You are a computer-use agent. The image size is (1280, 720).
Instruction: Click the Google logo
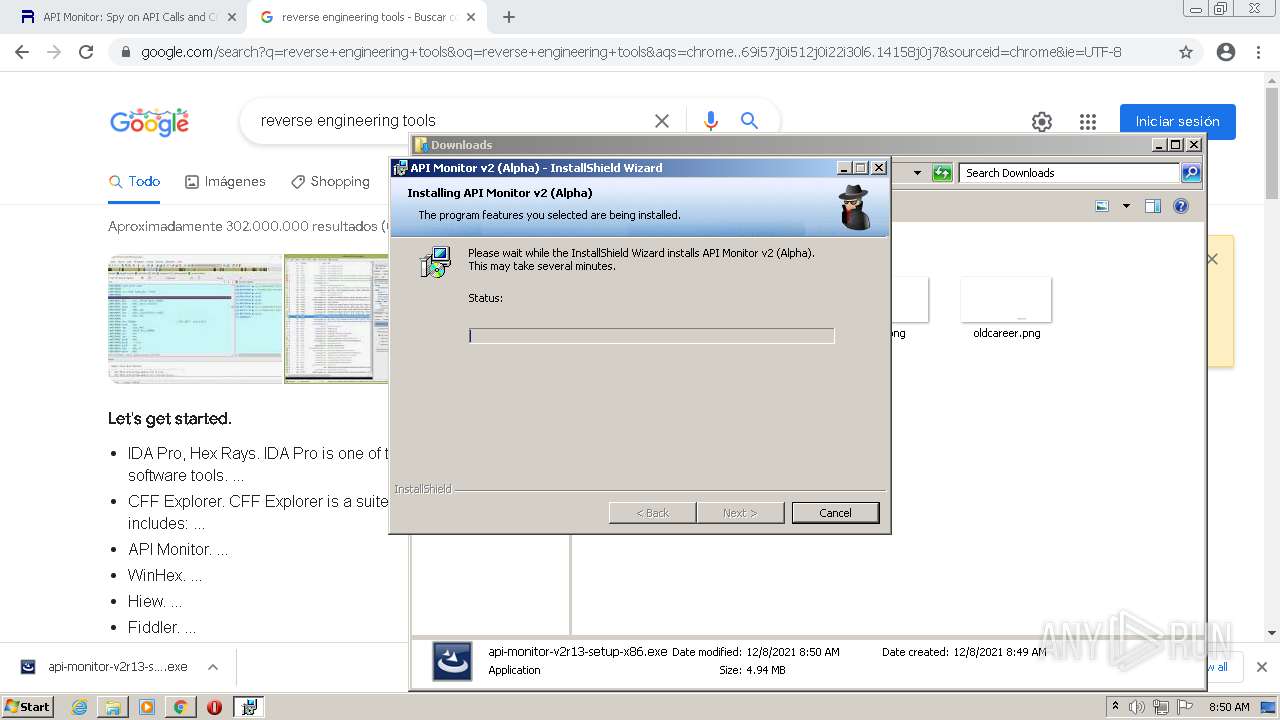click(150, 122)
